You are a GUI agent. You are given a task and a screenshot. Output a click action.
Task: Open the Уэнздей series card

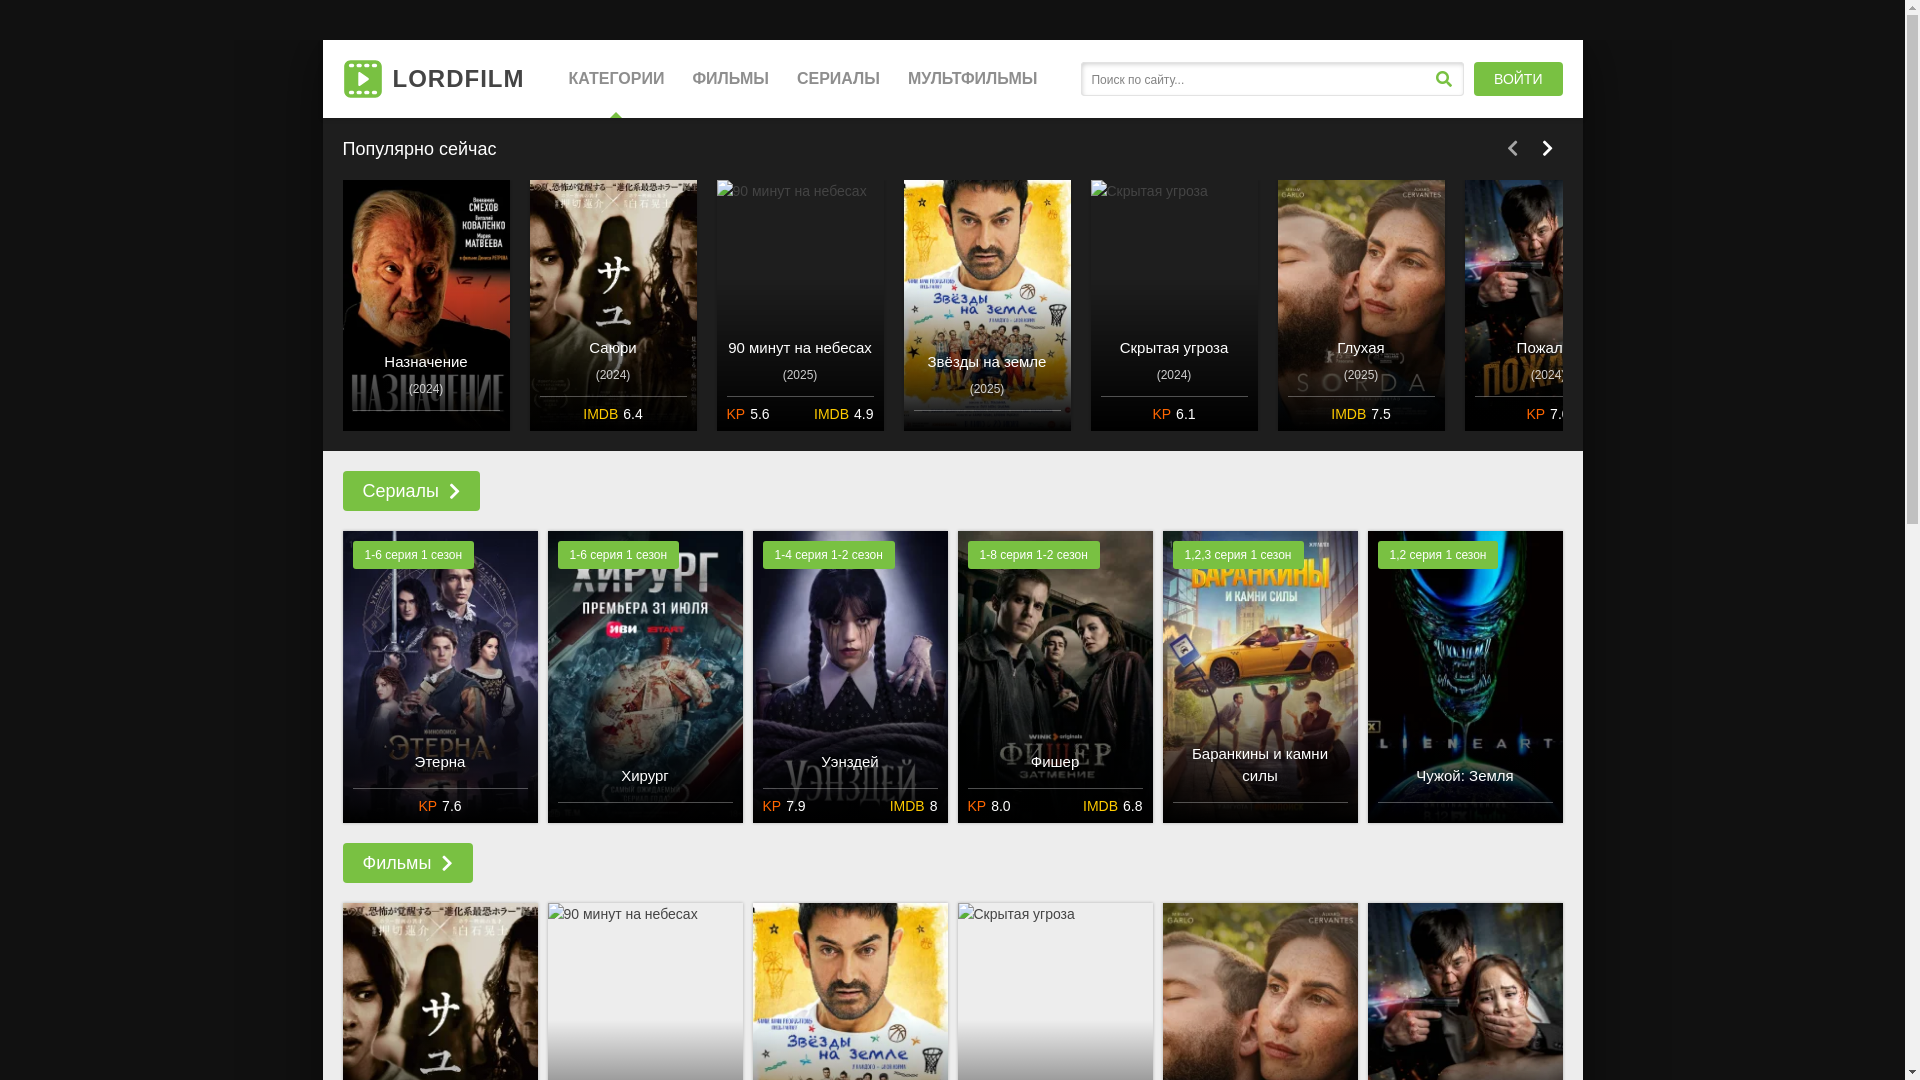pyautogui.click(x=850, y=677)
